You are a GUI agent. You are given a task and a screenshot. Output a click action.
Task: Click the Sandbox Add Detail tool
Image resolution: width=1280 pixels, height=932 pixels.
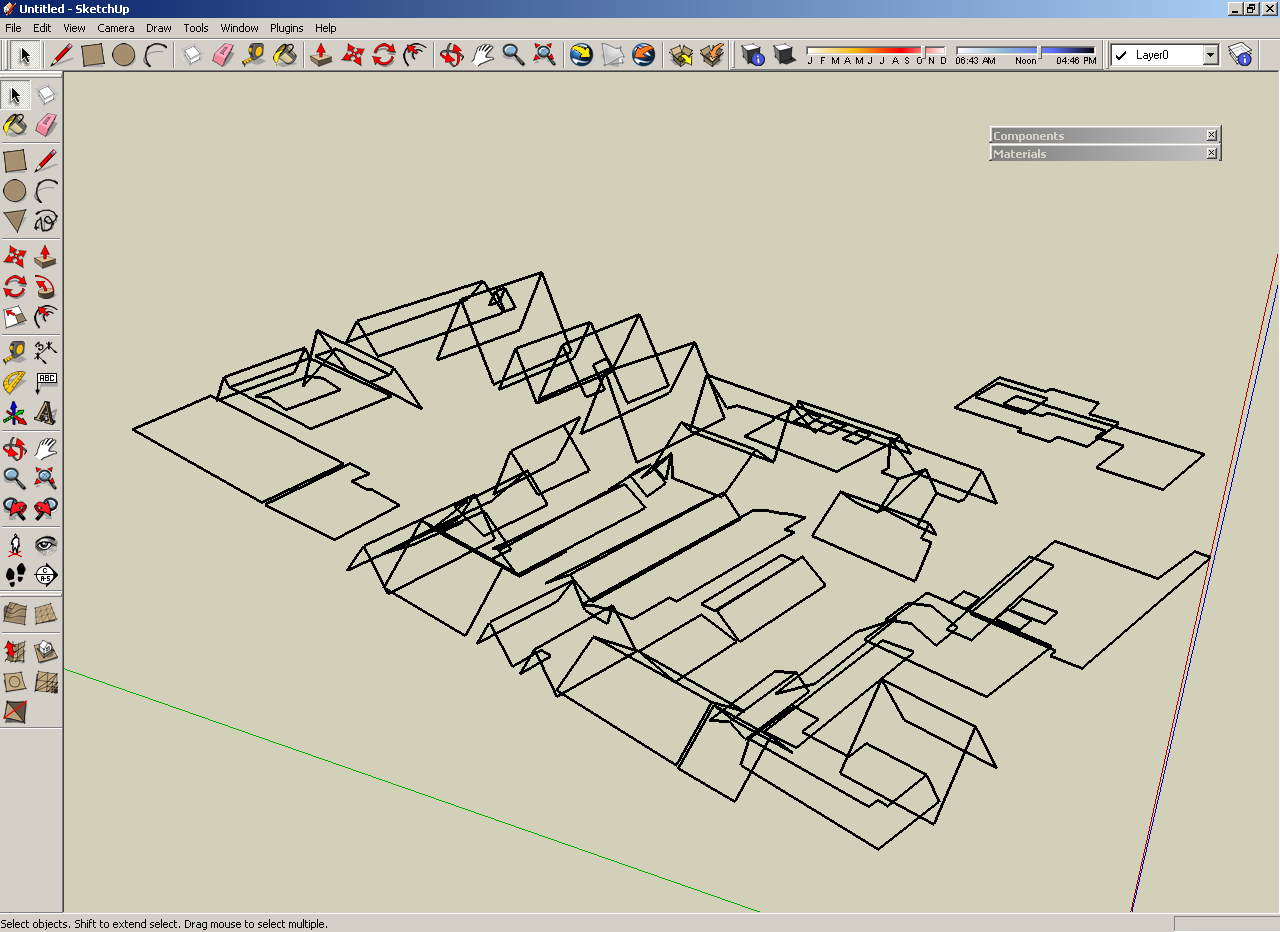pyautogui.click(x=46, y=682)
